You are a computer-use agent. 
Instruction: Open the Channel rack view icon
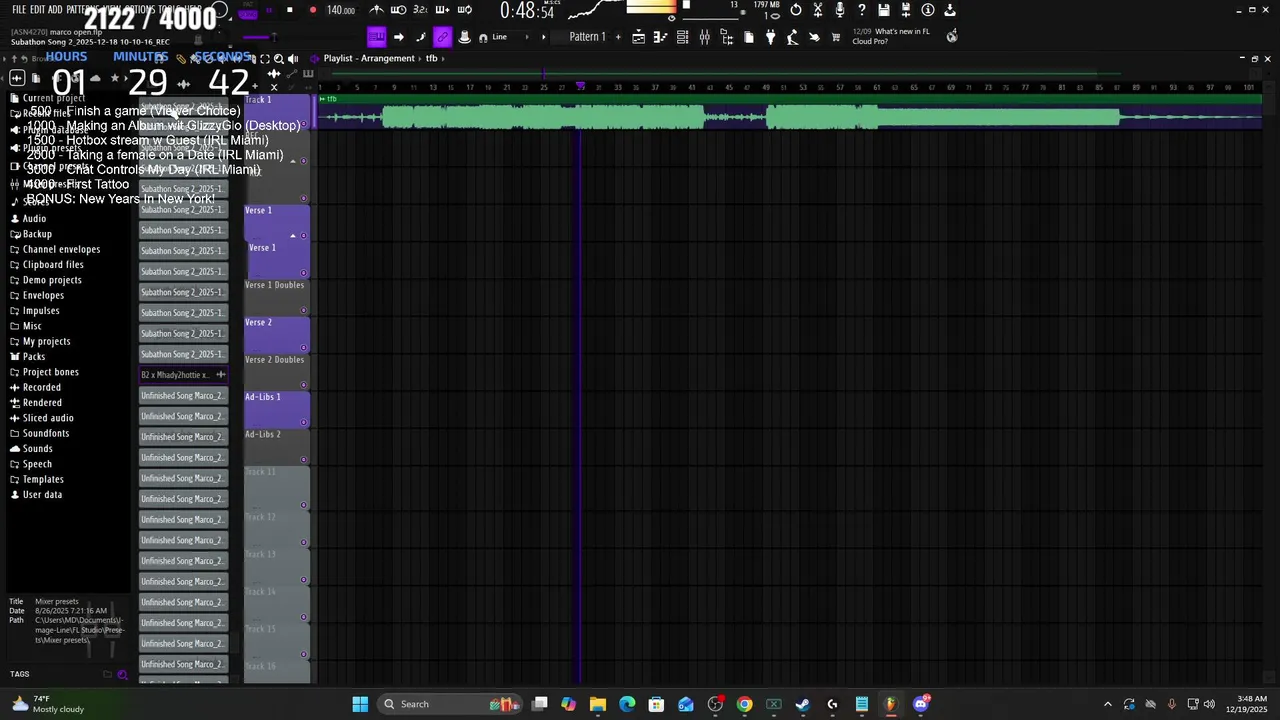pos(682,37)
